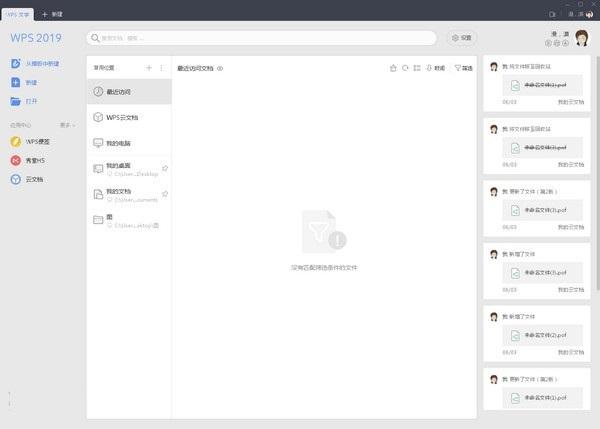Viewport: 600px width, 429px height.
Task: Expand the 更多 link beside the app center heading
Action: (67, 125)
